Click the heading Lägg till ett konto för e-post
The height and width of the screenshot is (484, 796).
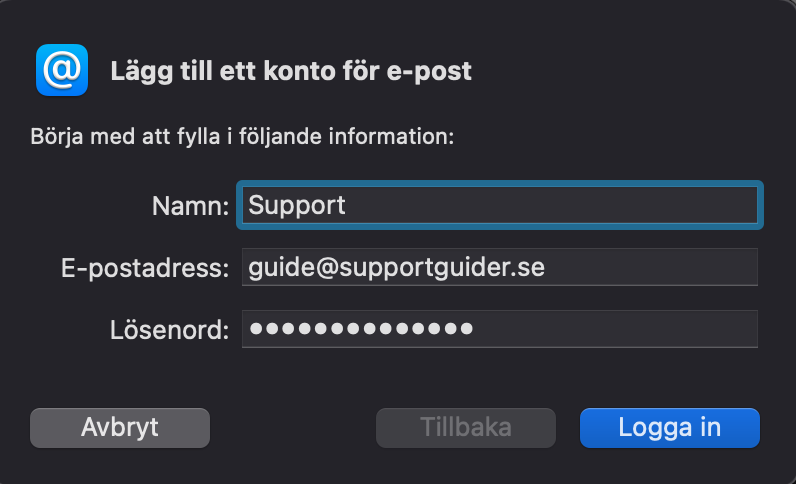click(291, 71)
